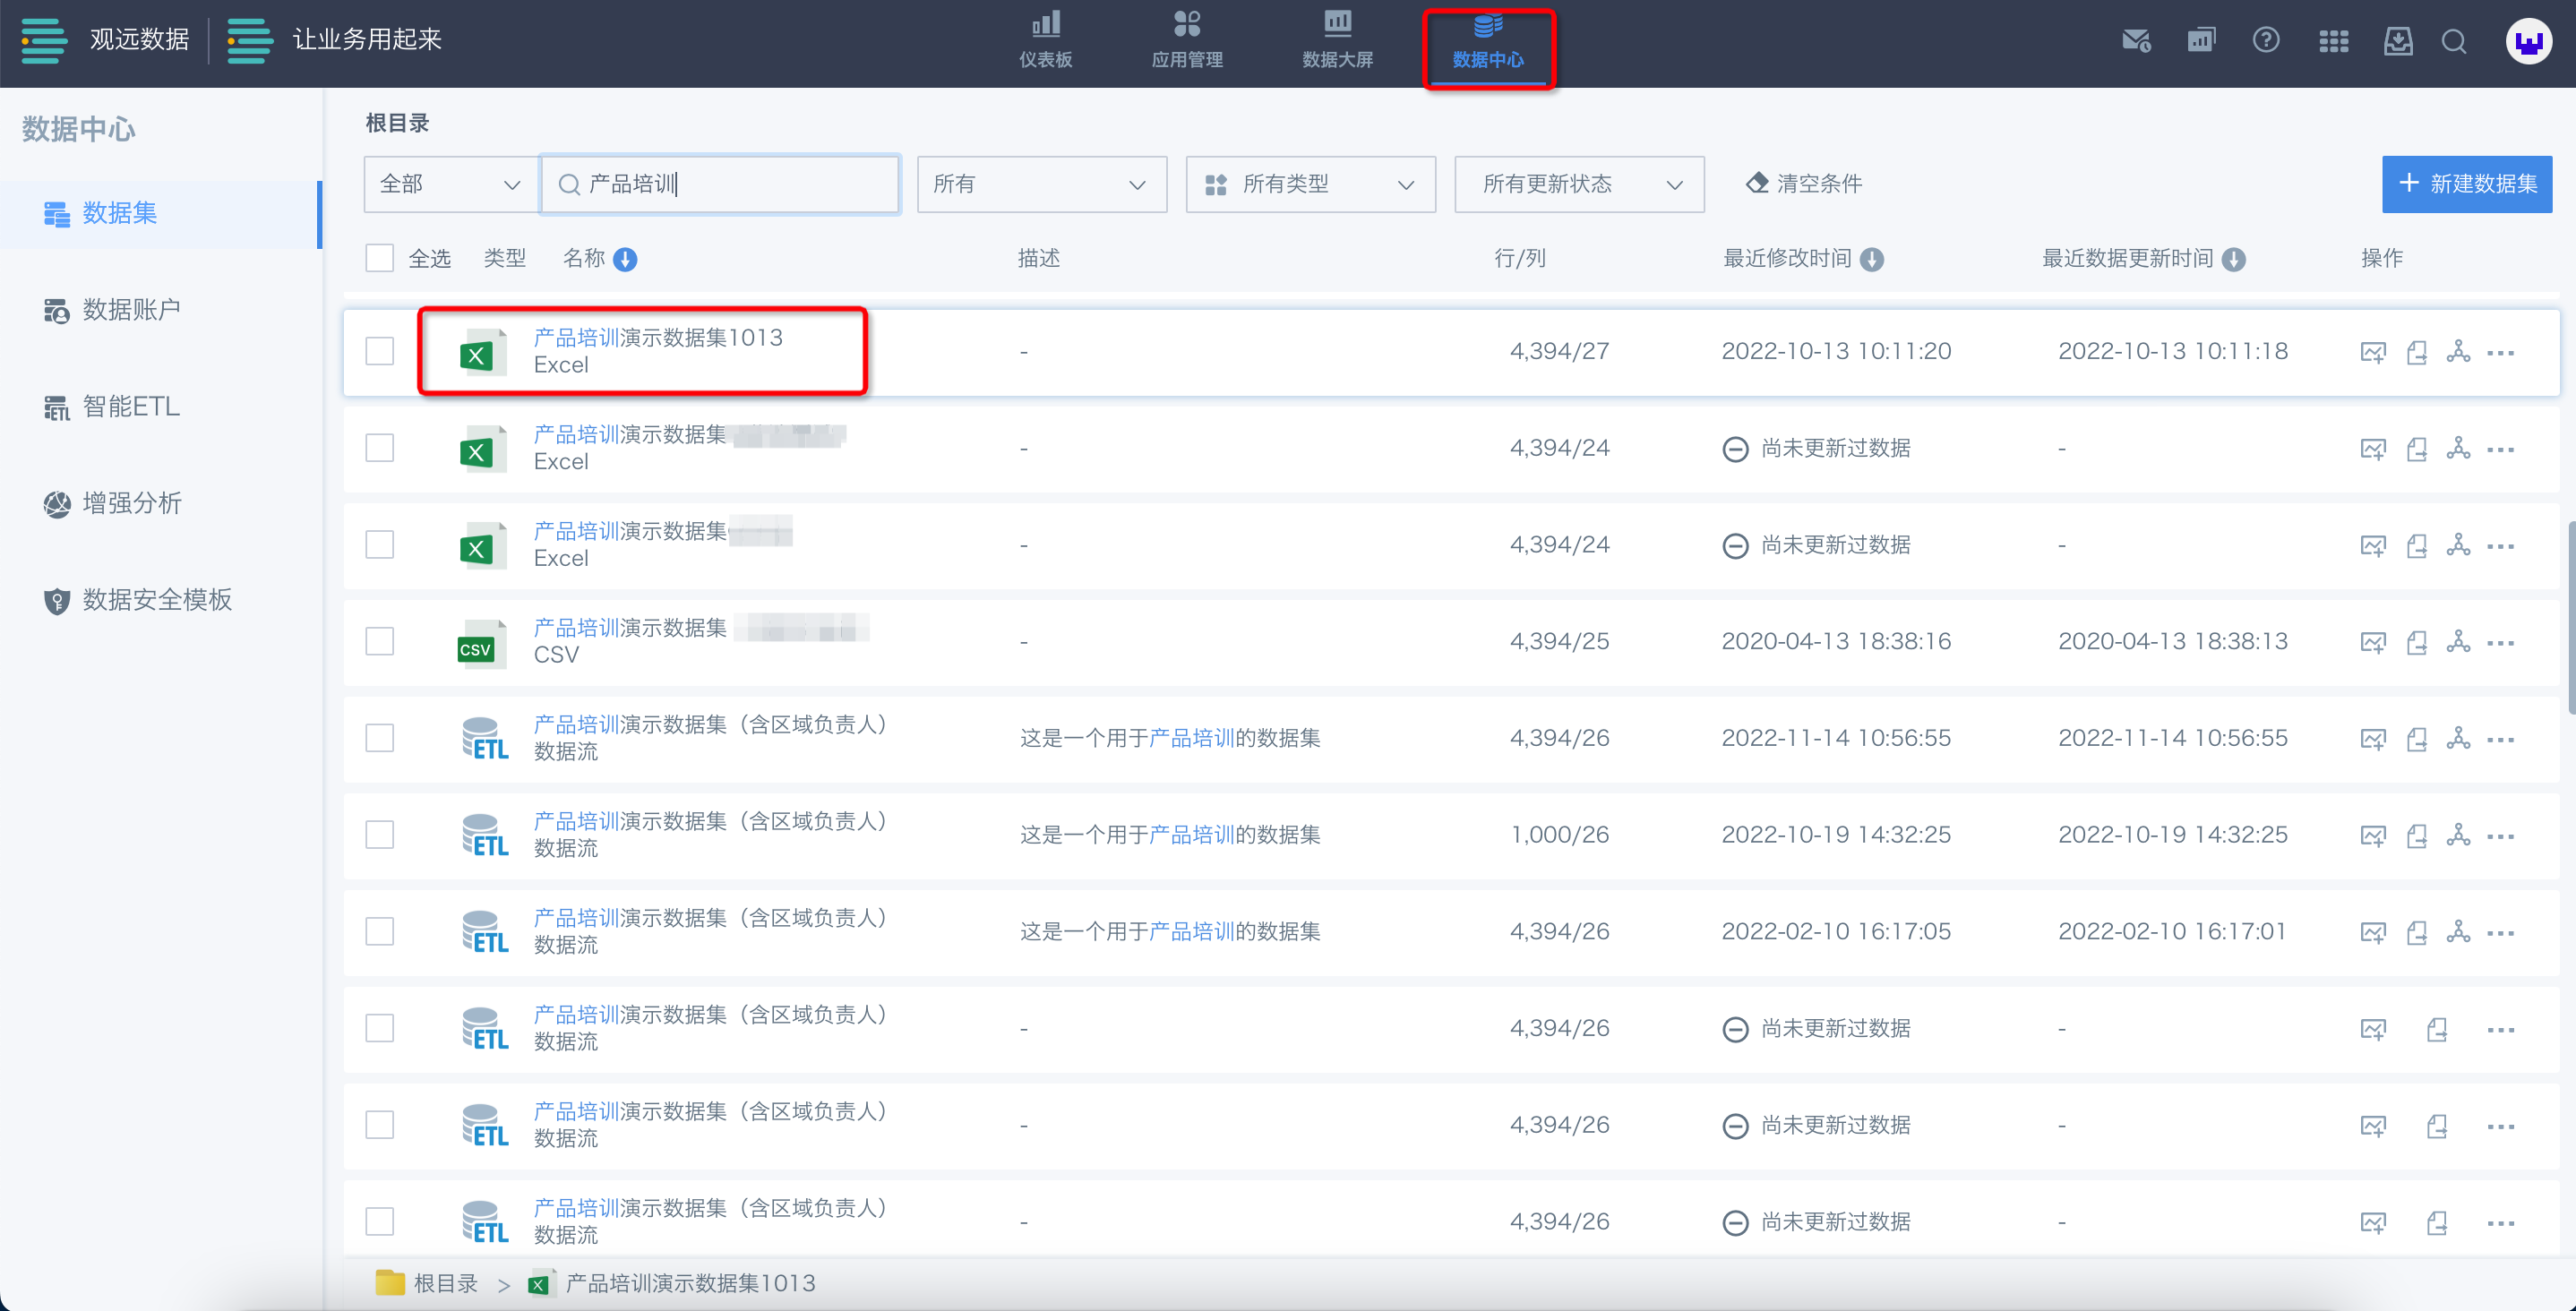Screen dimensions: 2576x1311
Task: Click 清空条件 to clear filters
Action: [1804, 184]
